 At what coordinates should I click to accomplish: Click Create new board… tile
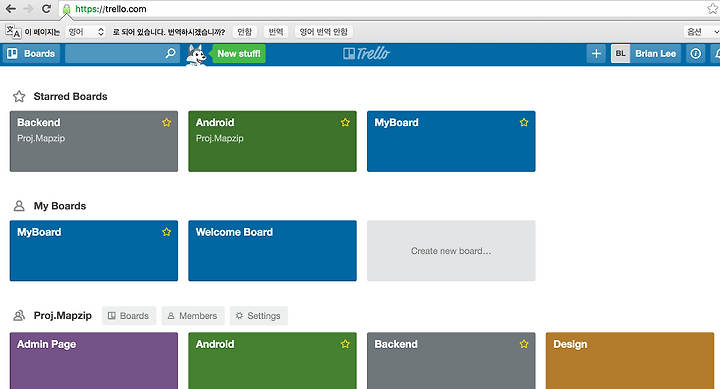tap(451, 251)
